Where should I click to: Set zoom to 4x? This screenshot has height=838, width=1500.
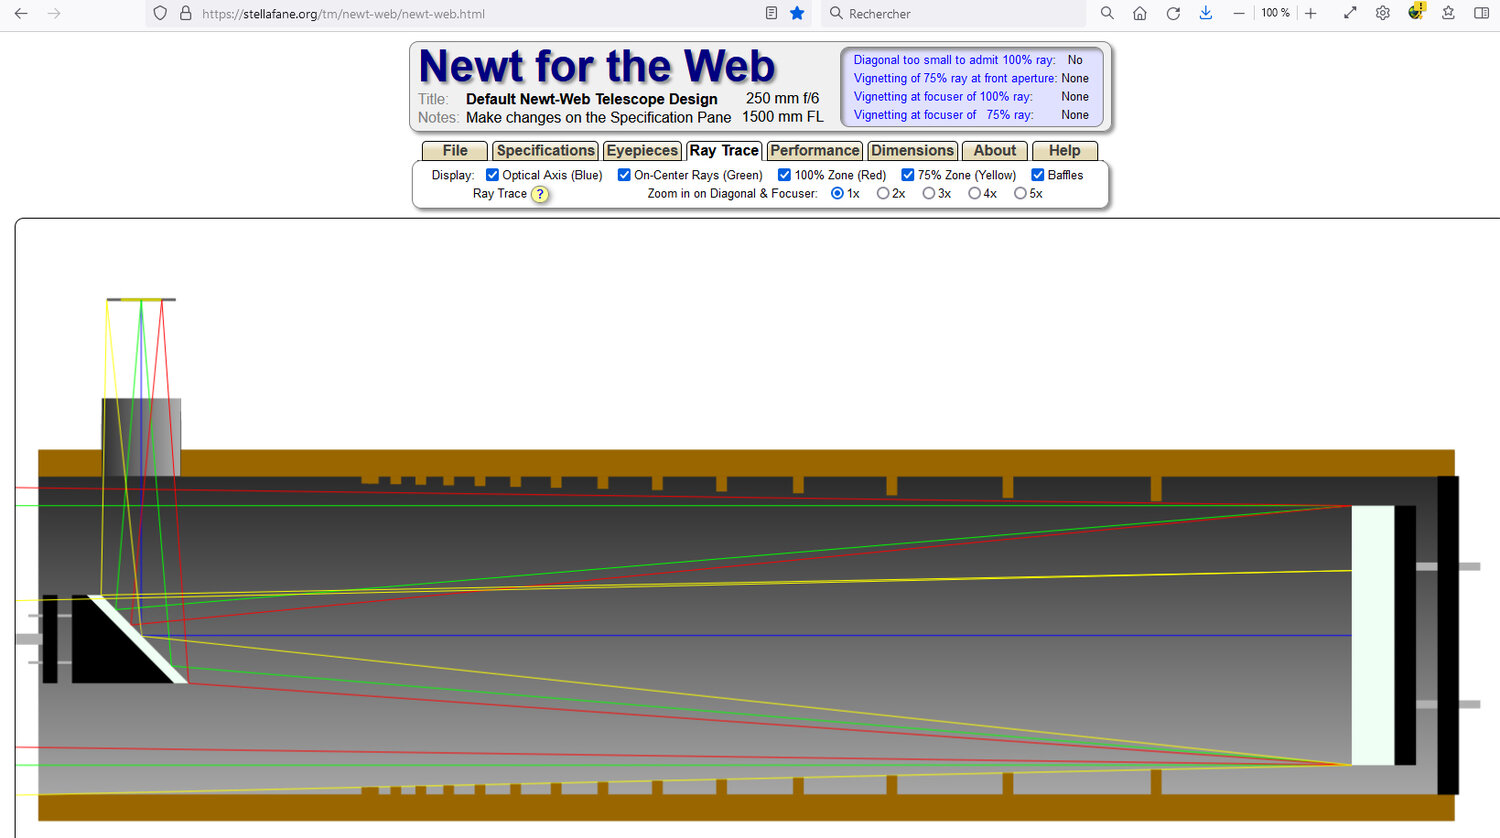click(974, 193)
